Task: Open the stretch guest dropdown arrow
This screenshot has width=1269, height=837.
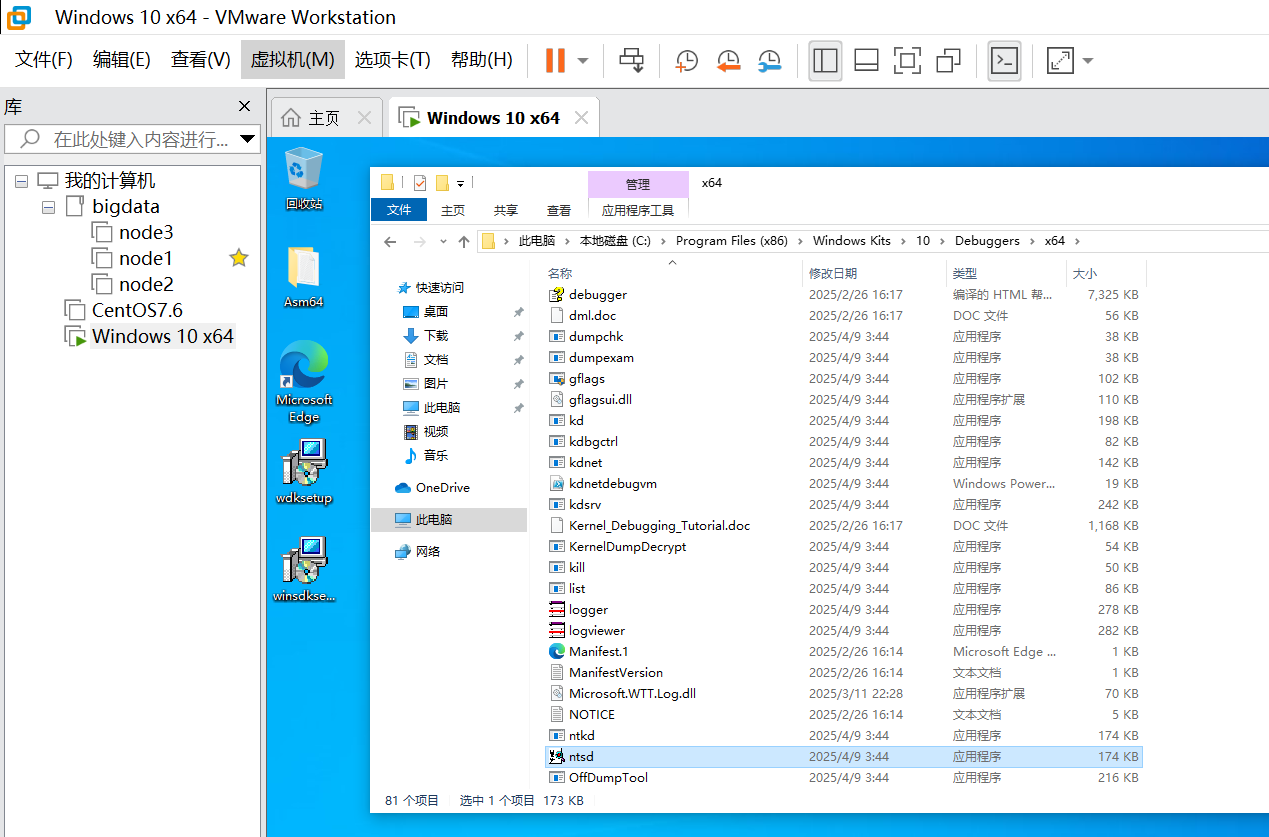Action: [x=1087, y=60]
